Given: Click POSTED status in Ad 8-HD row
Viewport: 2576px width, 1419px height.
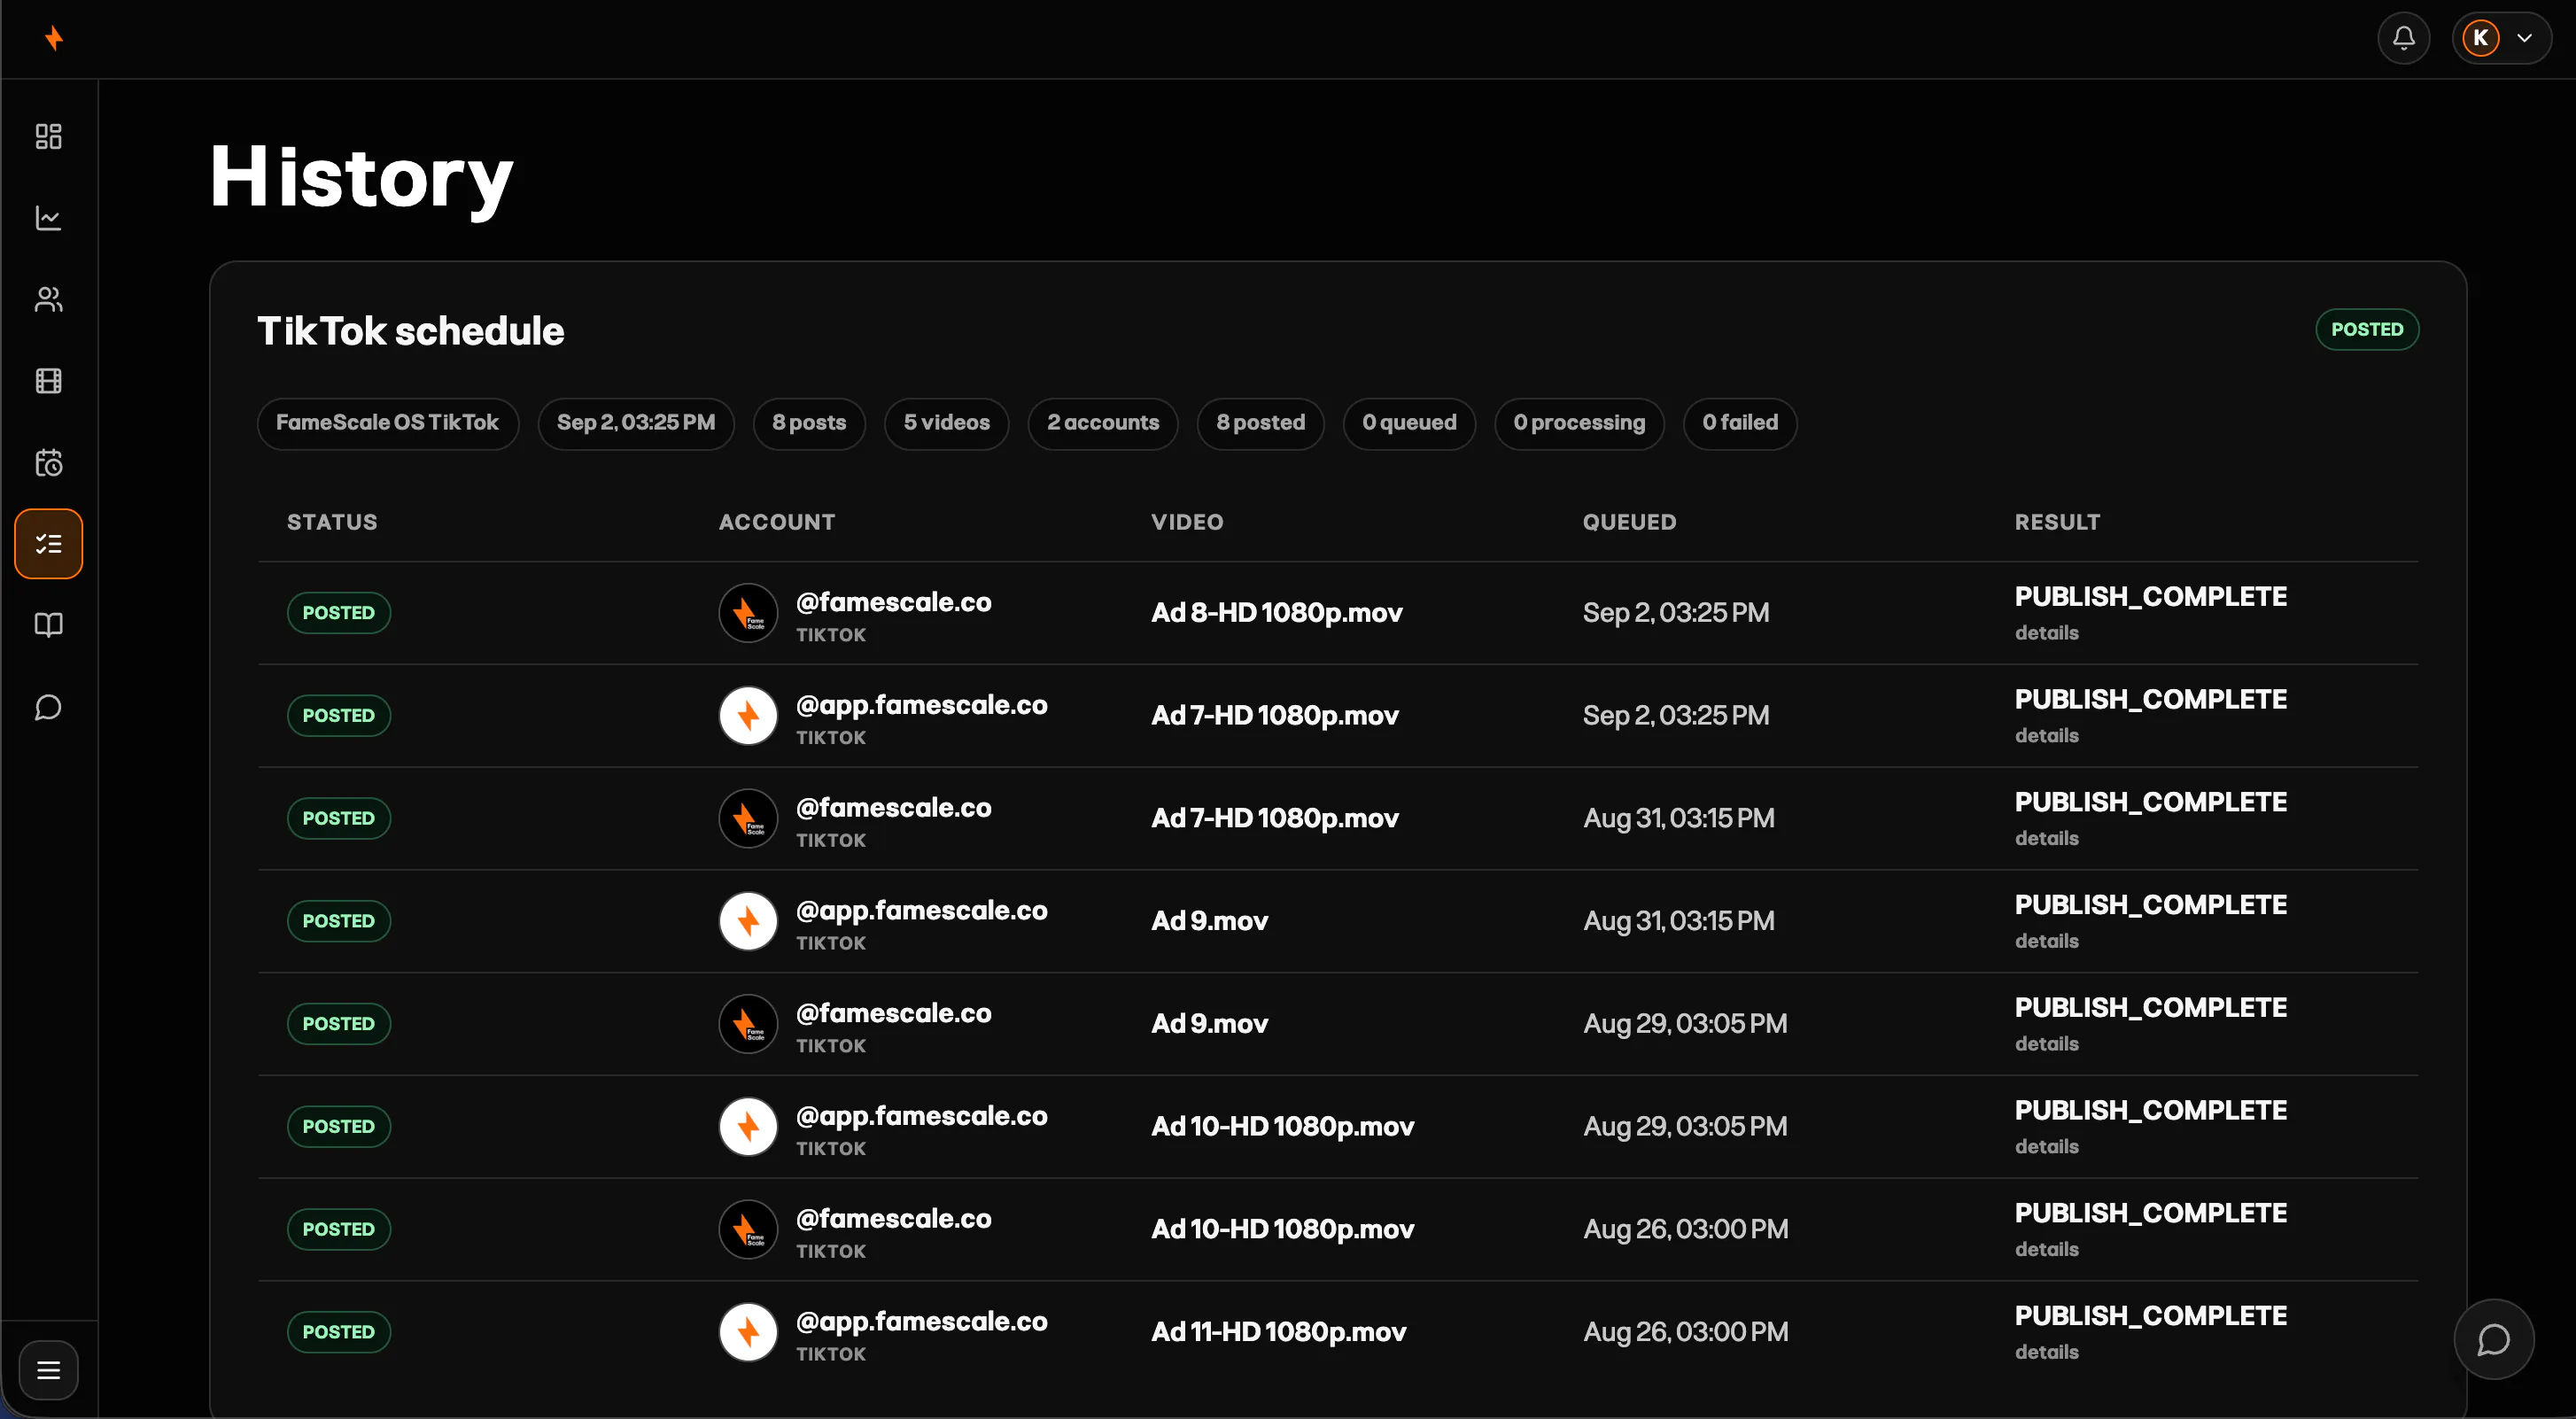Looking at the screenshot, I should pyautogui.click(x=339, y=613).
